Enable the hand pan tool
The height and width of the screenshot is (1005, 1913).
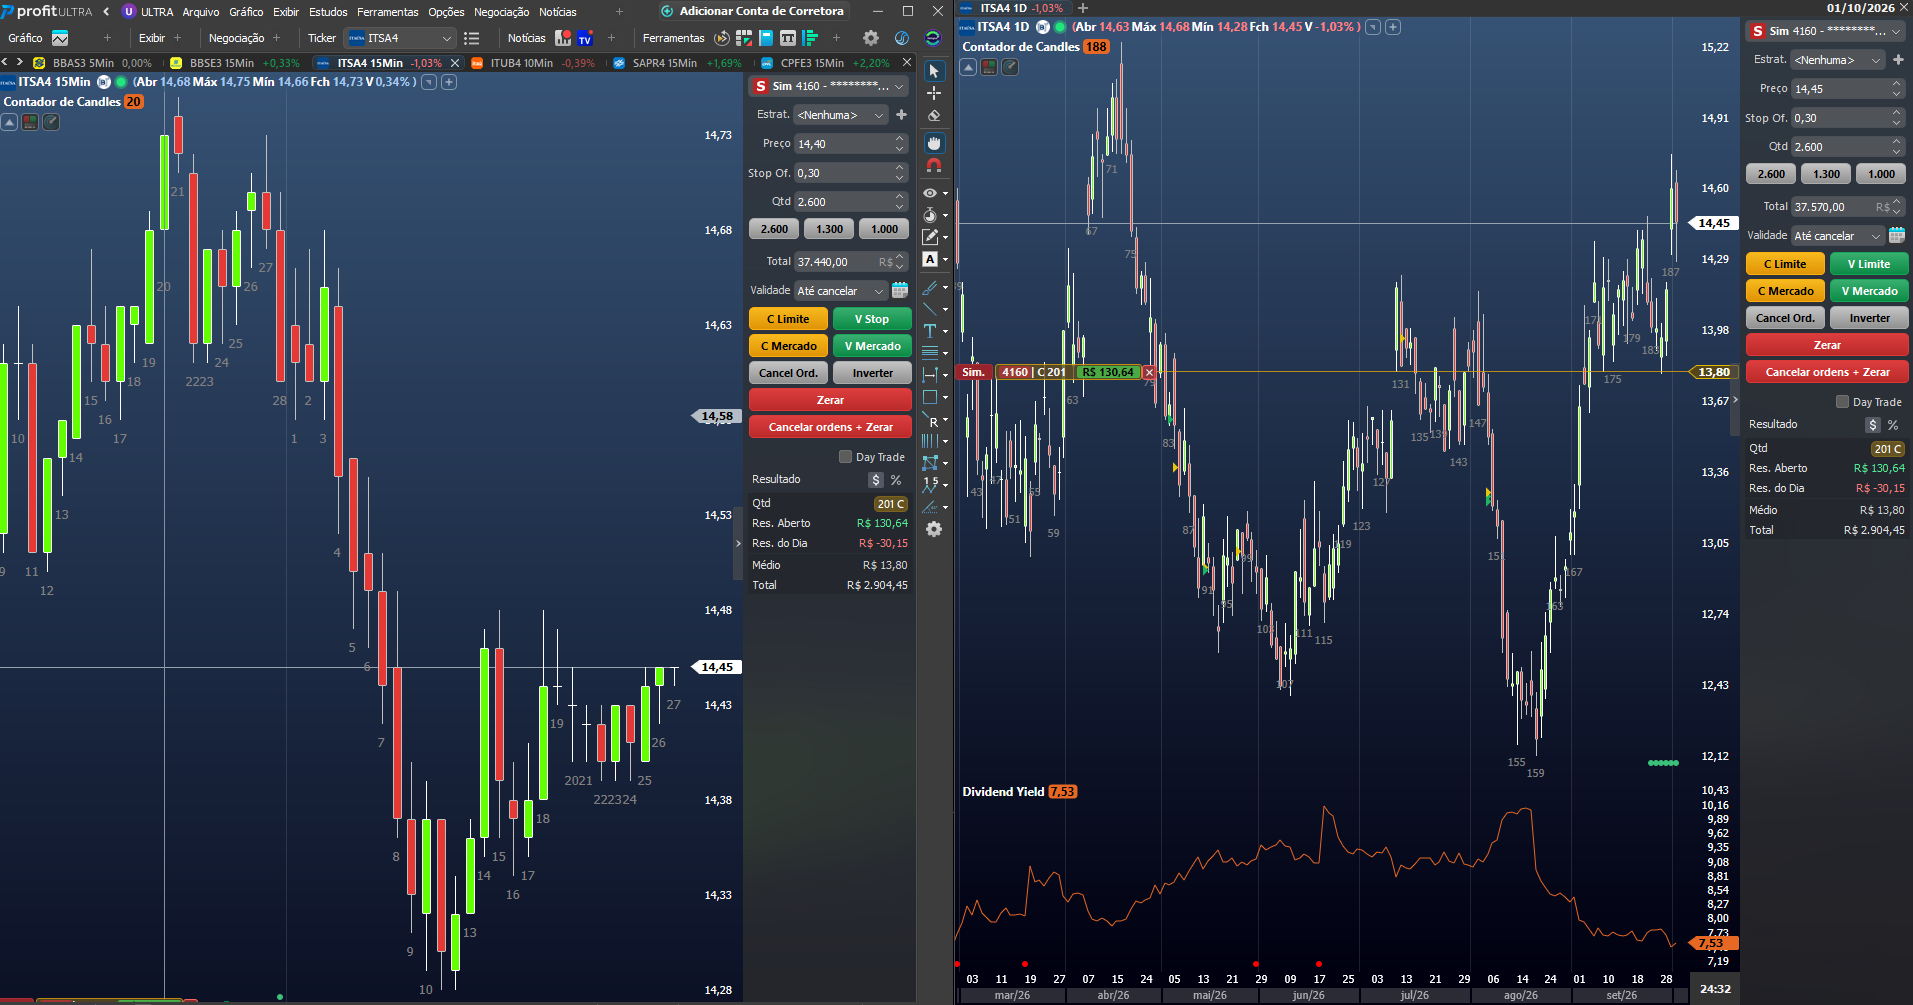934,143
